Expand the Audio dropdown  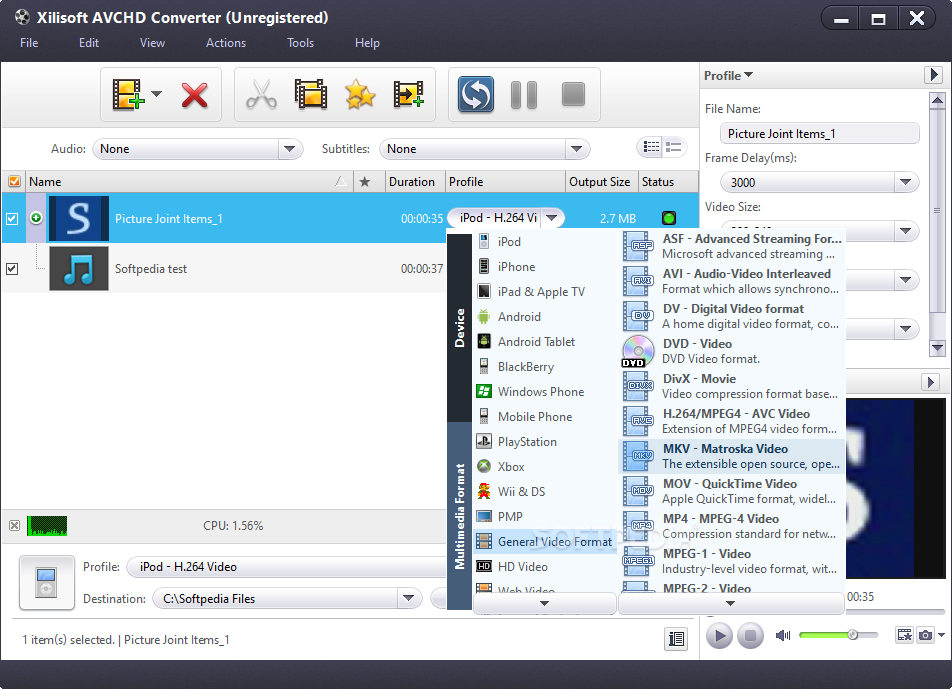(290, 149)
